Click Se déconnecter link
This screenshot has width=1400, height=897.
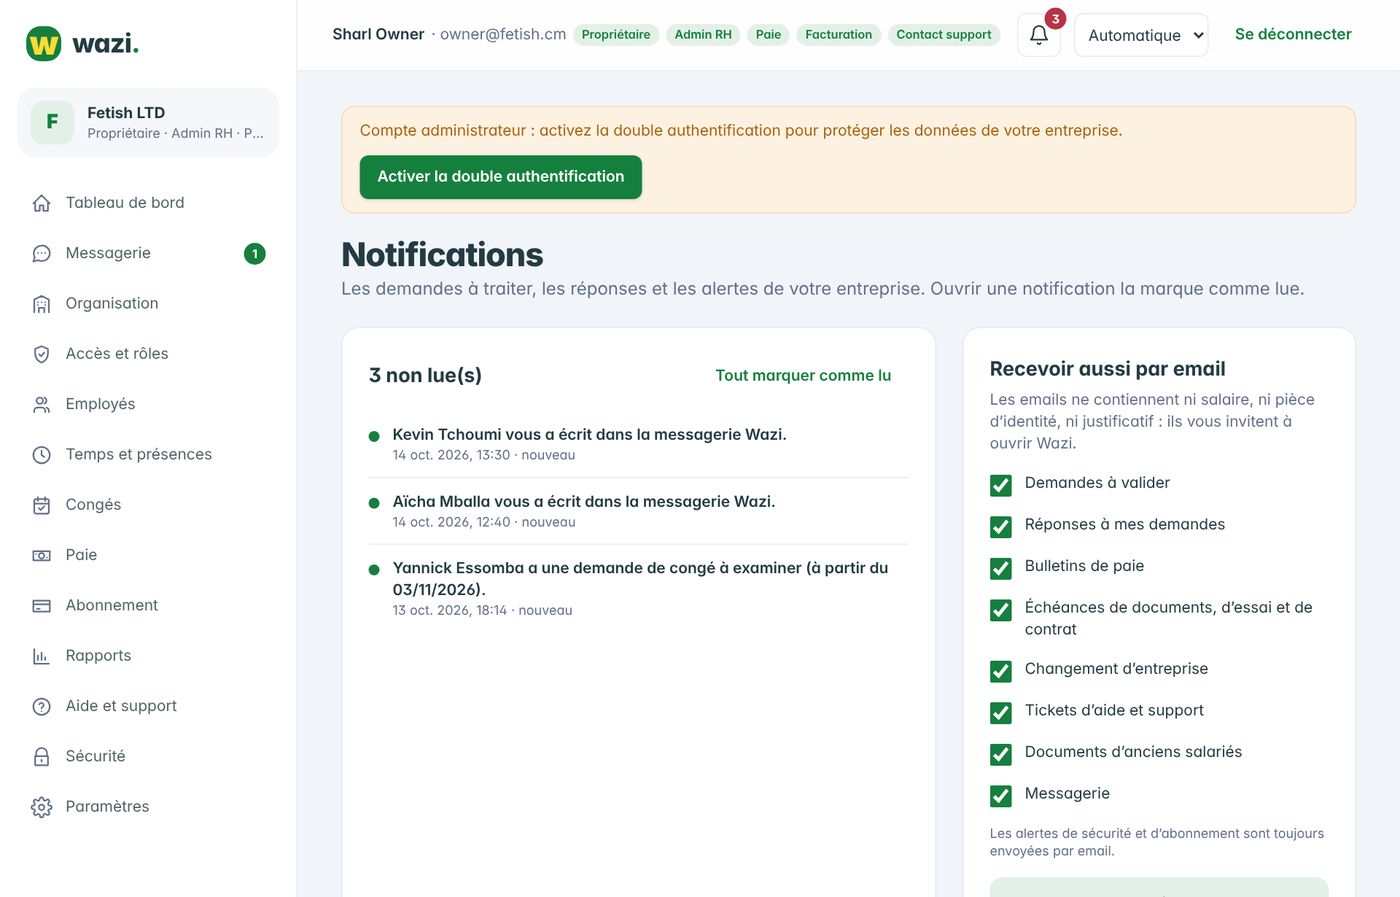(x=1293, y=34)
